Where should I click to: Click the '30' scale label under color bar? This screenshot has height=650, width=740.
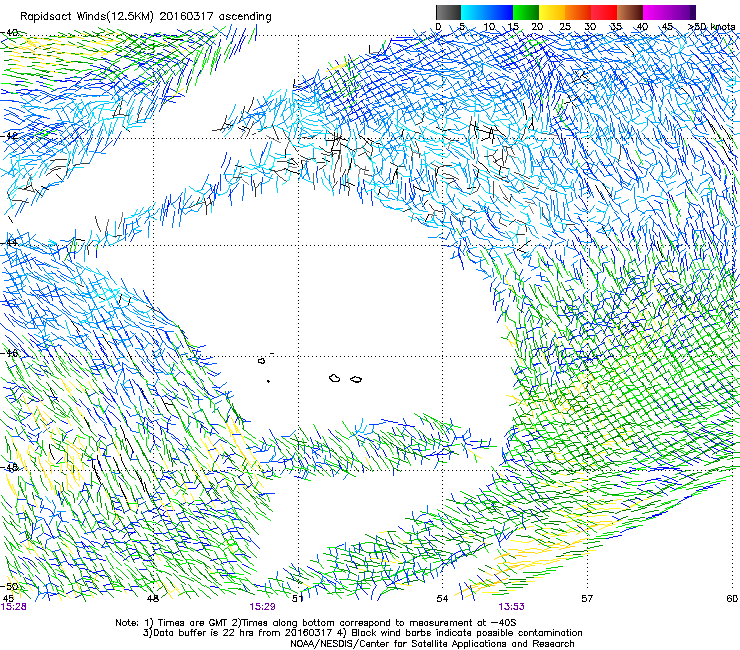click(x=590, y=27)
